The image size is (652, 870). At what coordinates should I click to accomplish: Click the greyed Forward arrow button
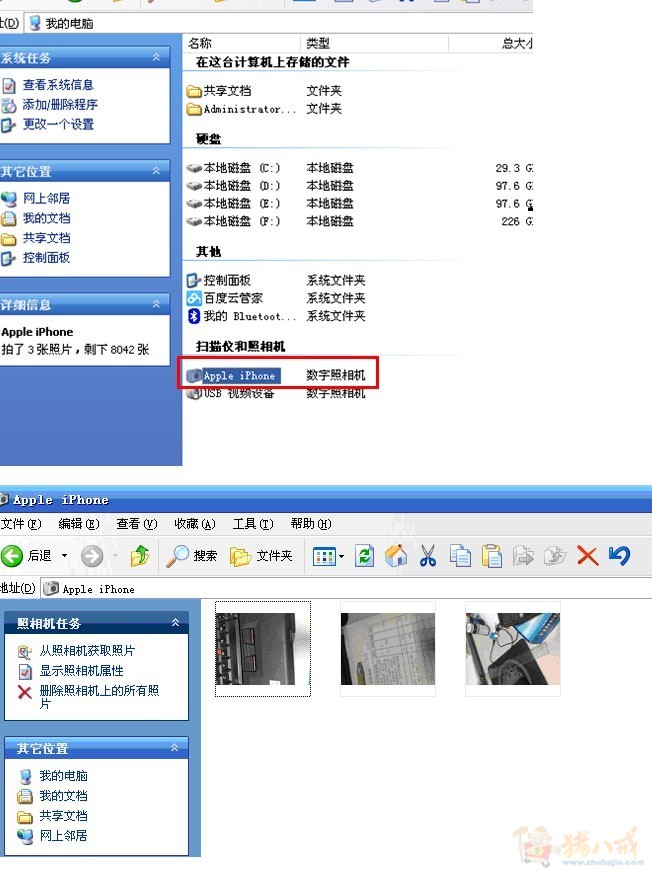pyautogui.click(x=92, y=556)
